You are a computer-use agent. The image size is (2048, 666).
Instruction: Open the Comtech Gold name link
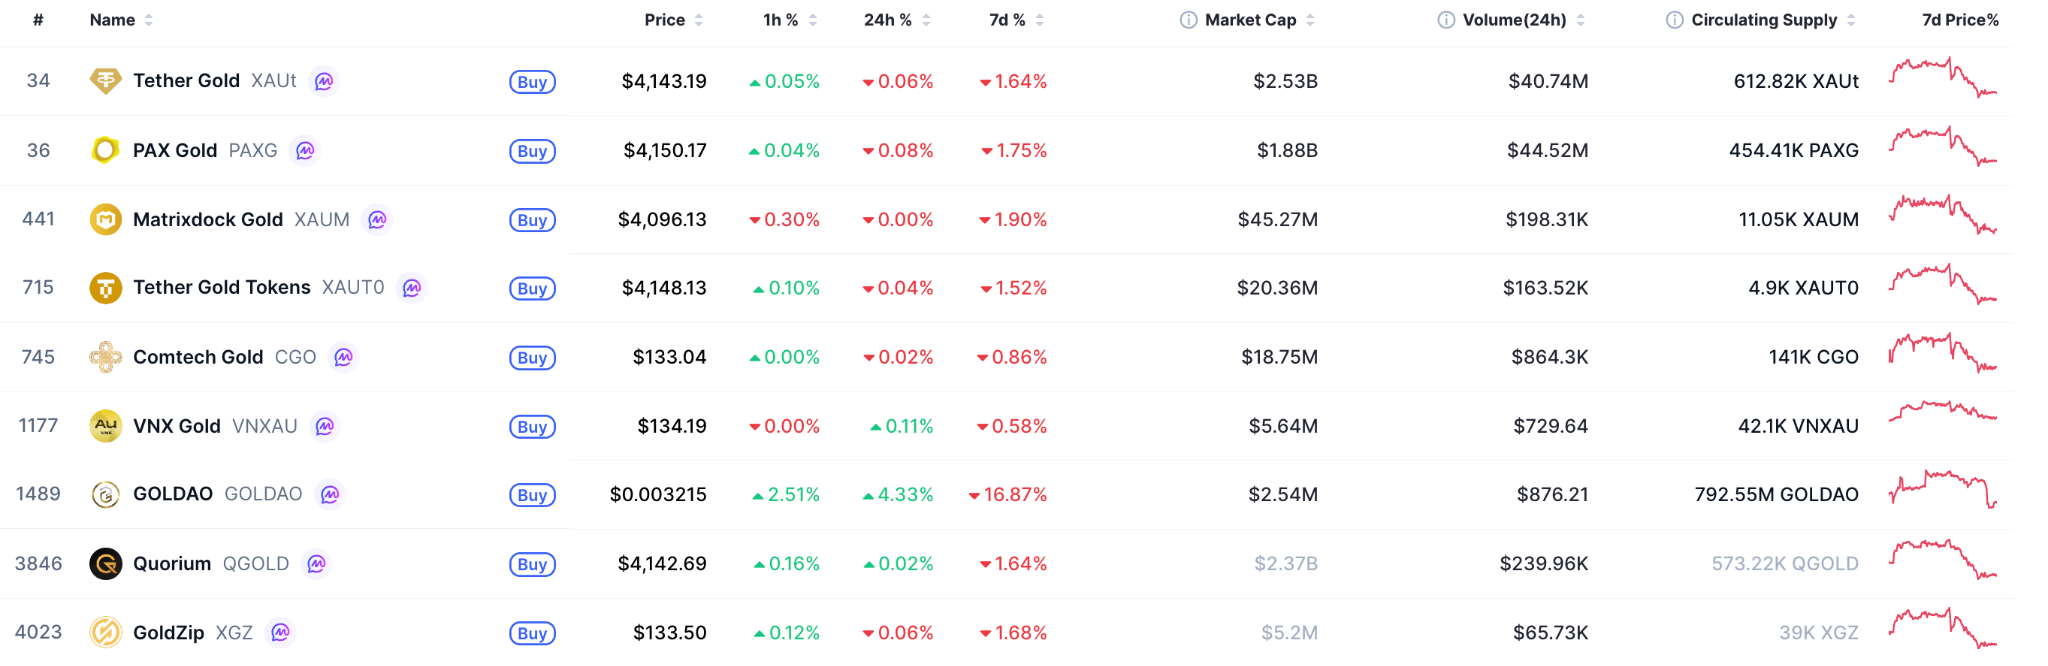point(198,357)
